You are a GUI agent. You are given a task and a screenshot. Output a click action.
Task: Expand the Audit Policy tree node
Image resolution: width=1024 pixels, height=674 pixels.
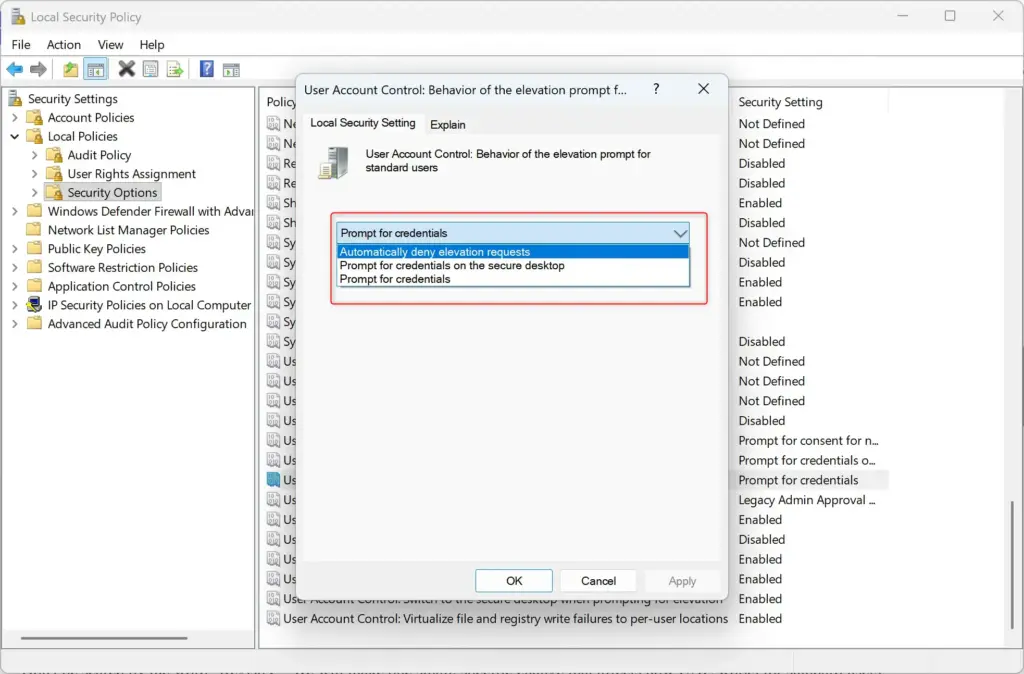[35, 155]
